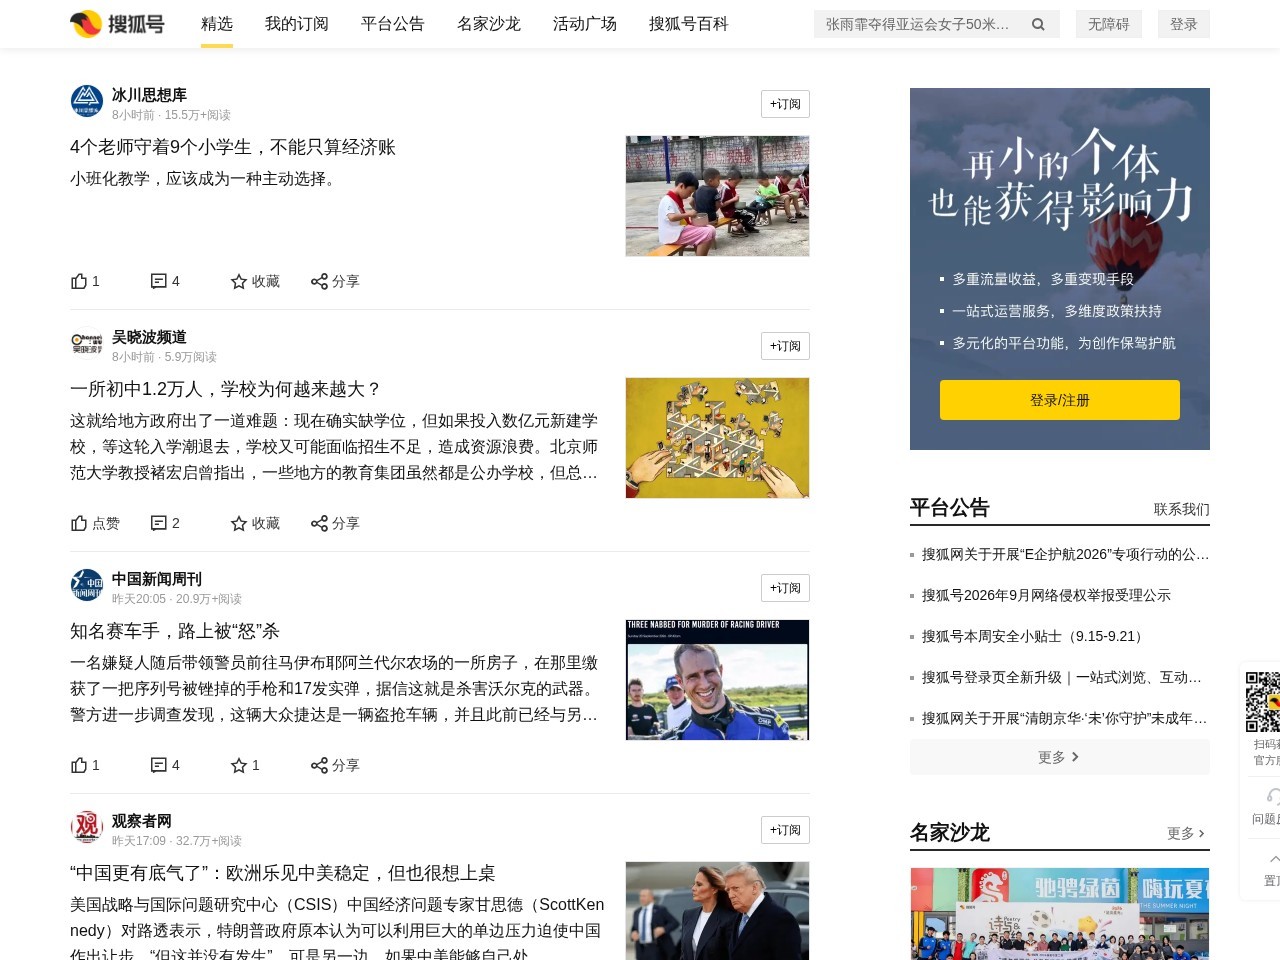Click author name 冰川思想库
Image resolution: width=1280 pixels, height=960 pixels.
click(149, 95)
